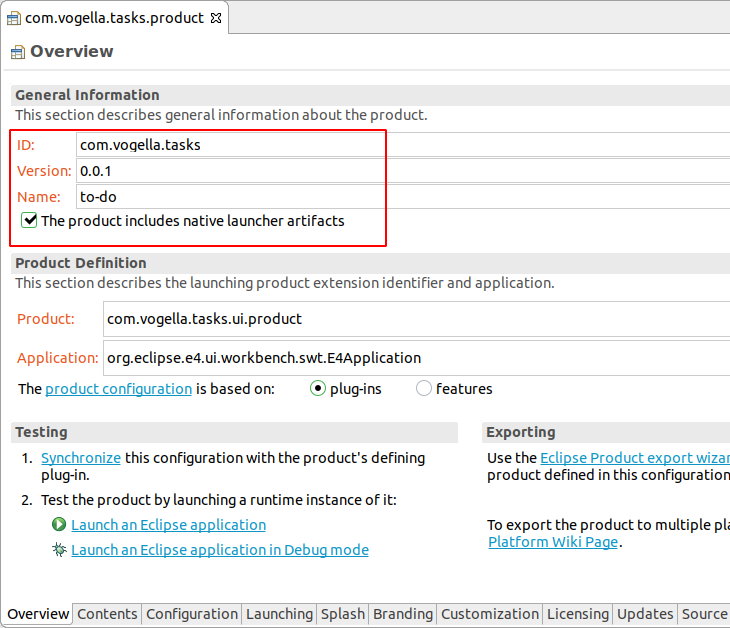Switch to the Updates tab
This screenshot has width=730, height=628.
pos(645,614)
